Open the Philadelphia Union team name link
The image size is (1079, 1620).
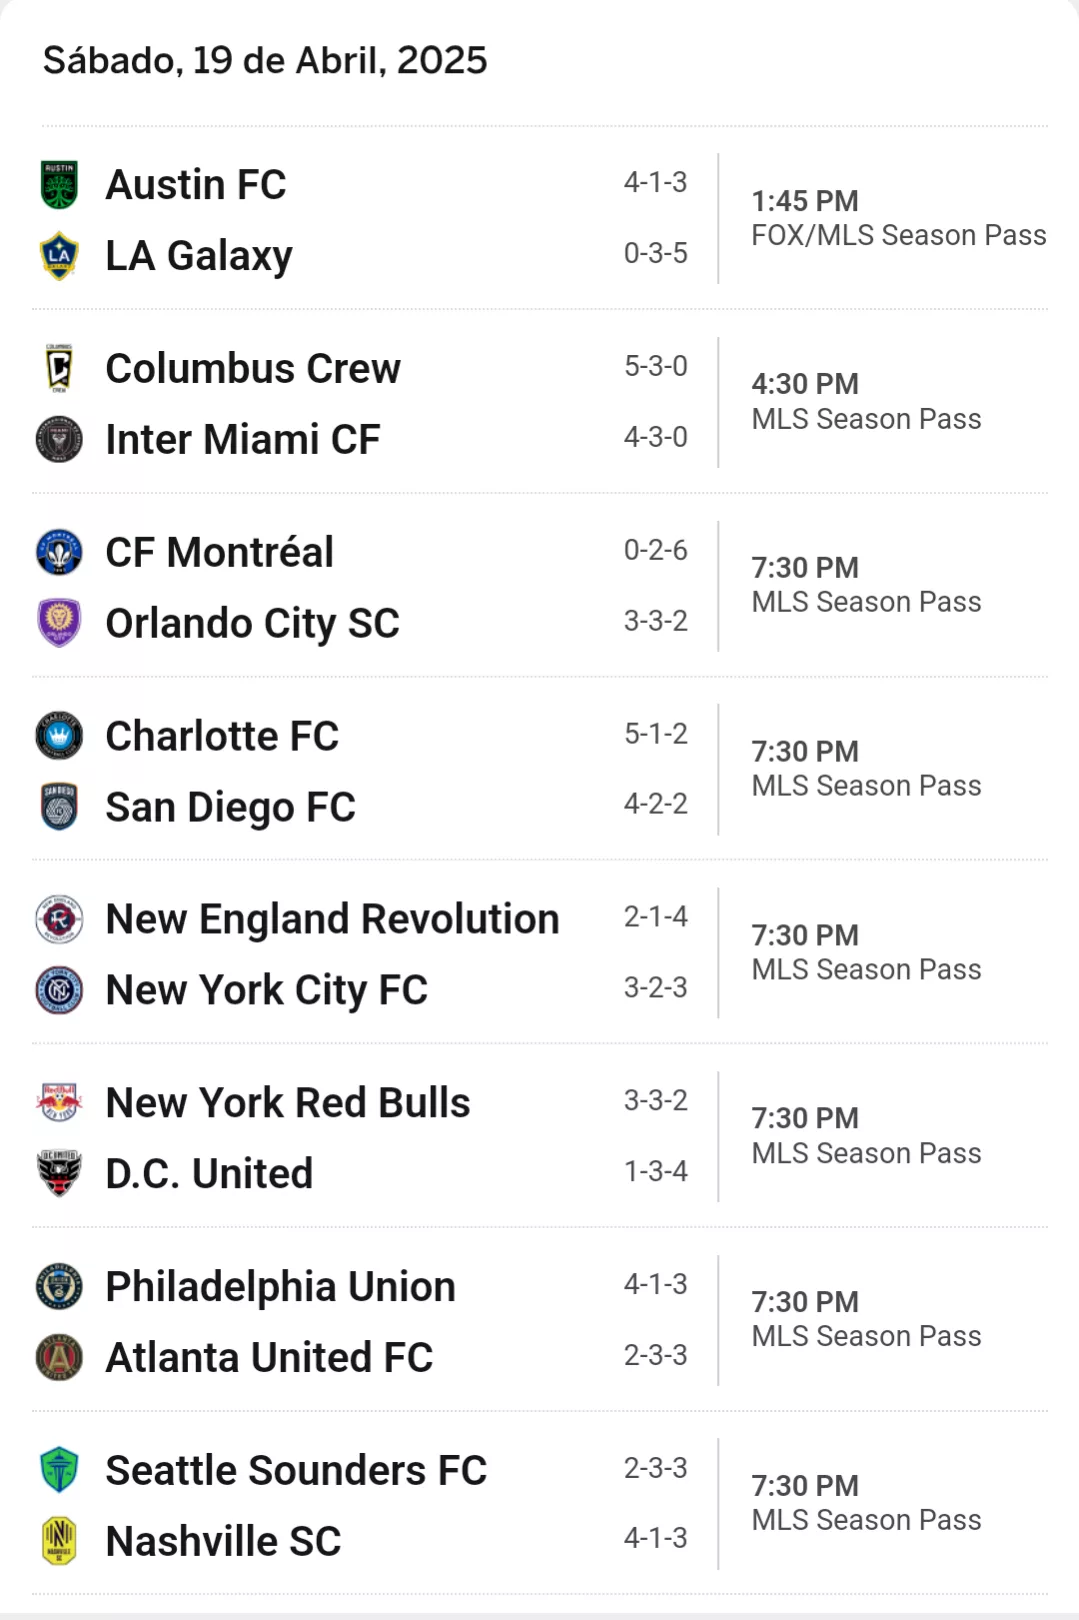(x=280, y=1287)
